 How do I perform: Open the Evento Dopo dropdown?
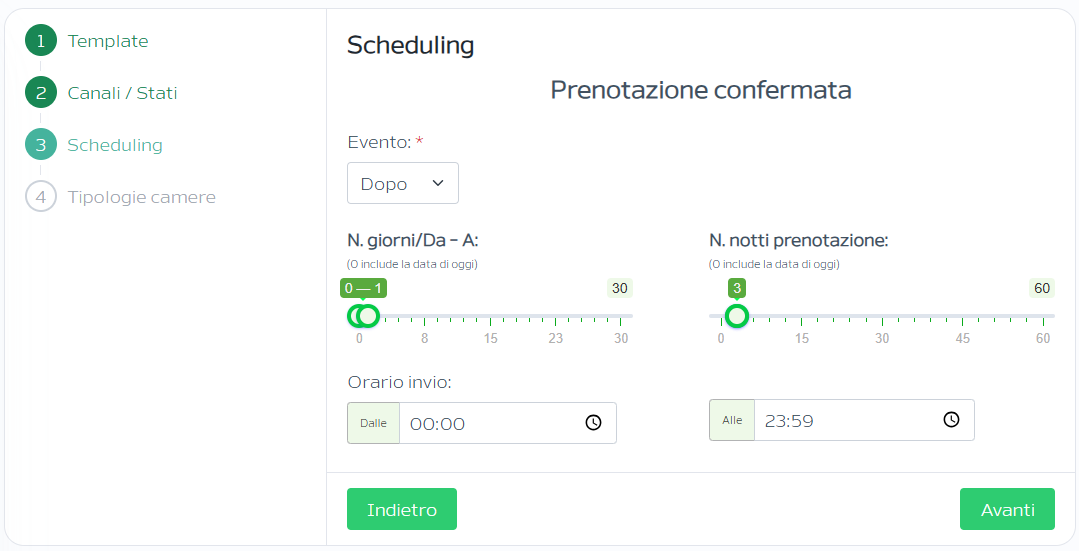[x=403, y=183]
